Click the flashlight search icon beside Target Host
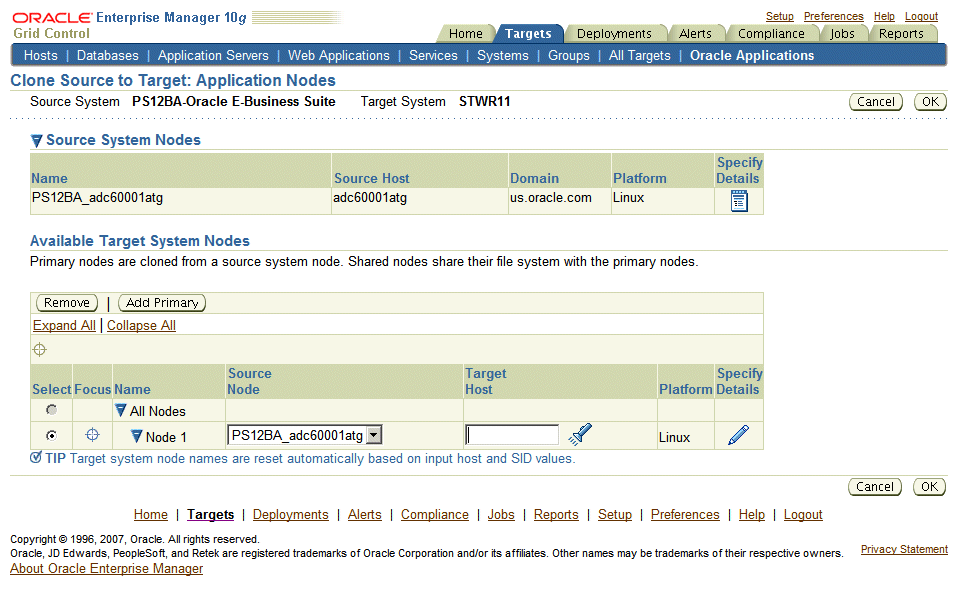Image resolution: width=957 pixels, height=589 pixels. [x=580, y=434]
